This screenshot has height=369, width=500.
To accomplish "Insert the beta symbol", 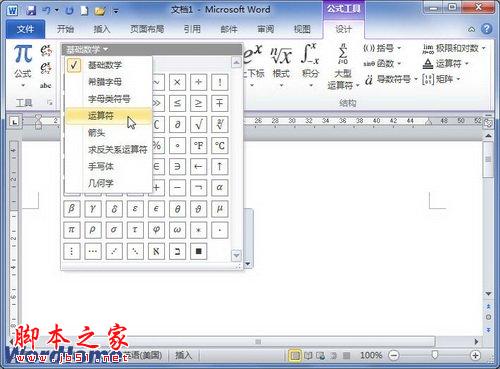I will coord(72,209).
